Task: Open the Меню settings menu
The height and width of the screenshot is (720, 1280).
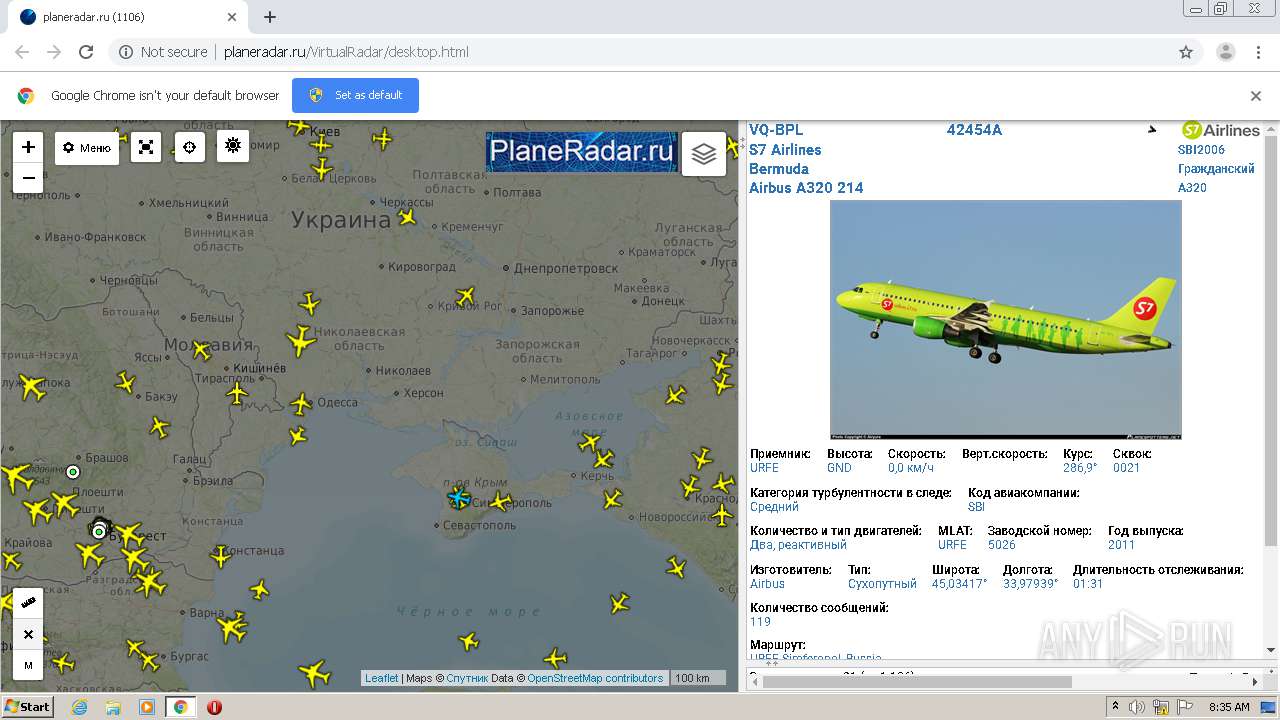Action: pos(86,148)
